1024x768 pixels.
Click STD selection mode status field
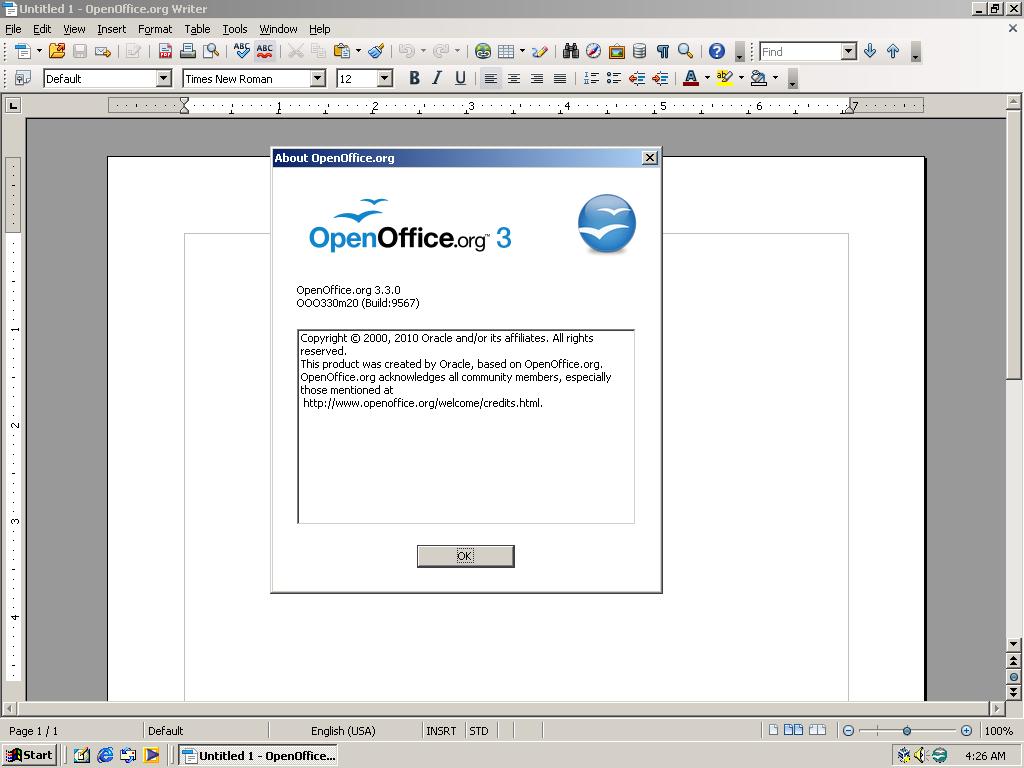tap(479, 731)
